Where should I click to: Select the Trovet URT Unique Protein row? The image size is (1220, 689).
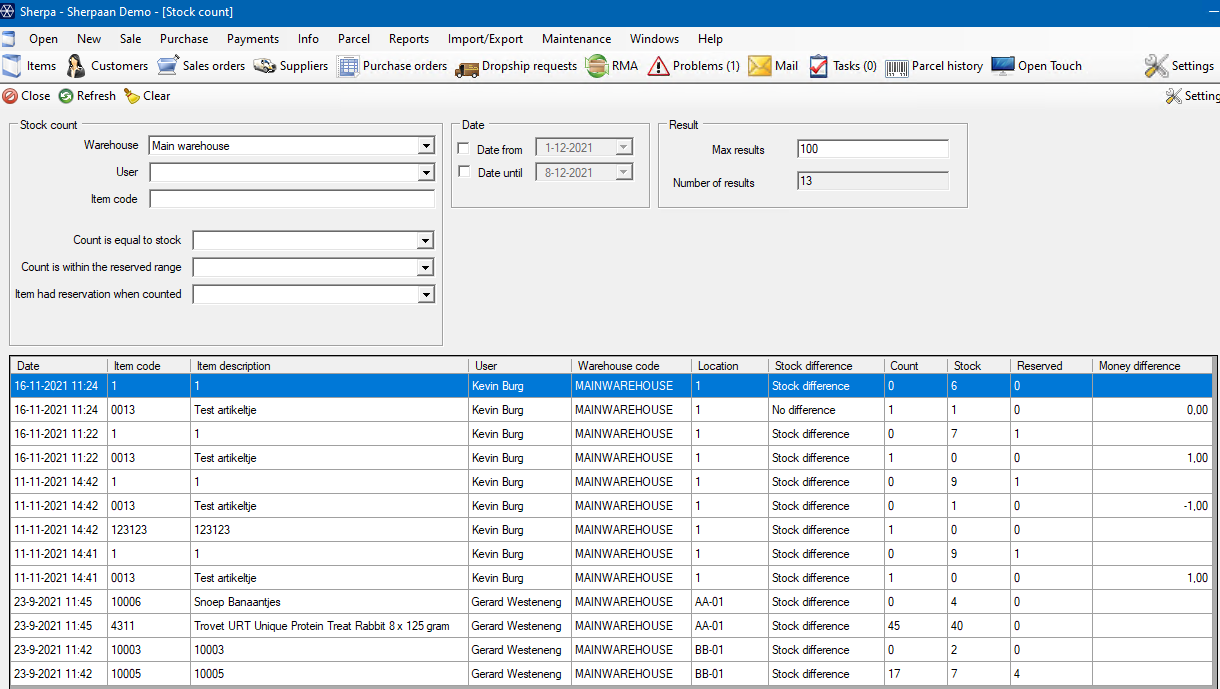pyautogui.click(x=612, y=626)
